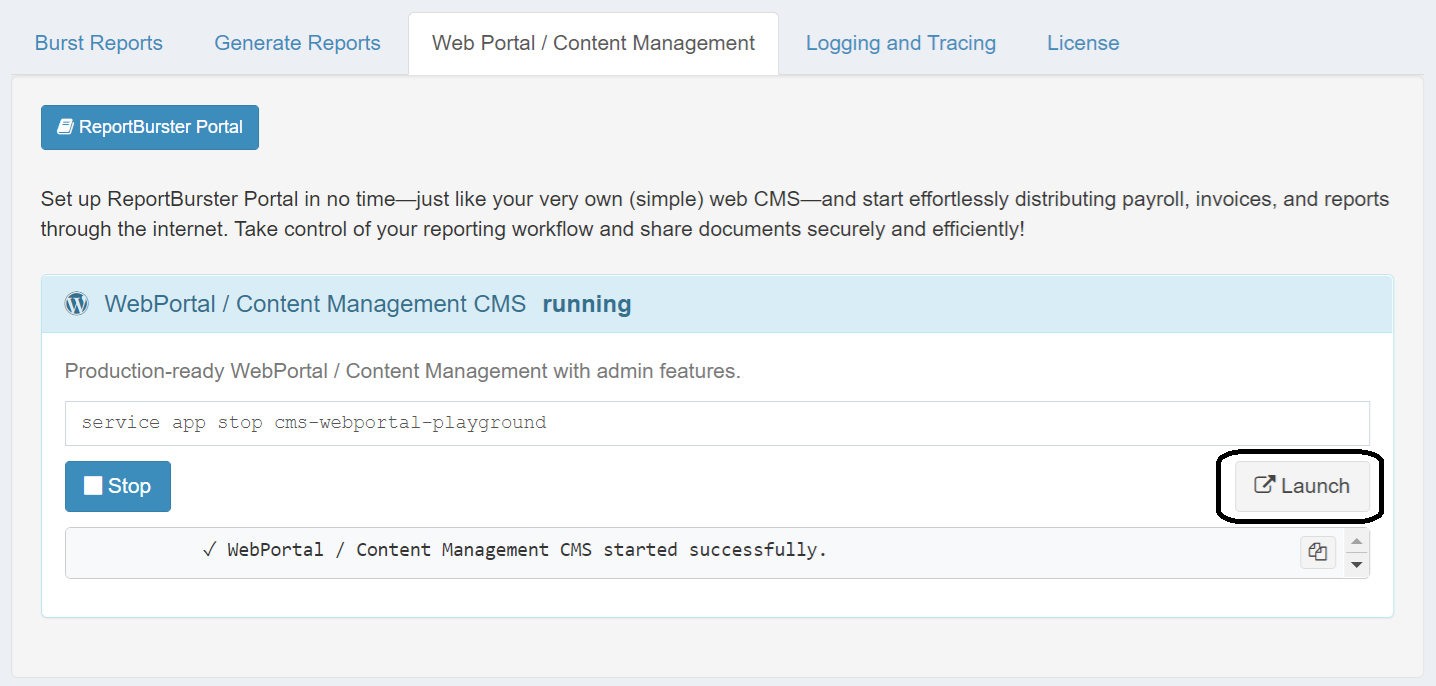Launch the running WebPortal CMS

pos(1302,486)
